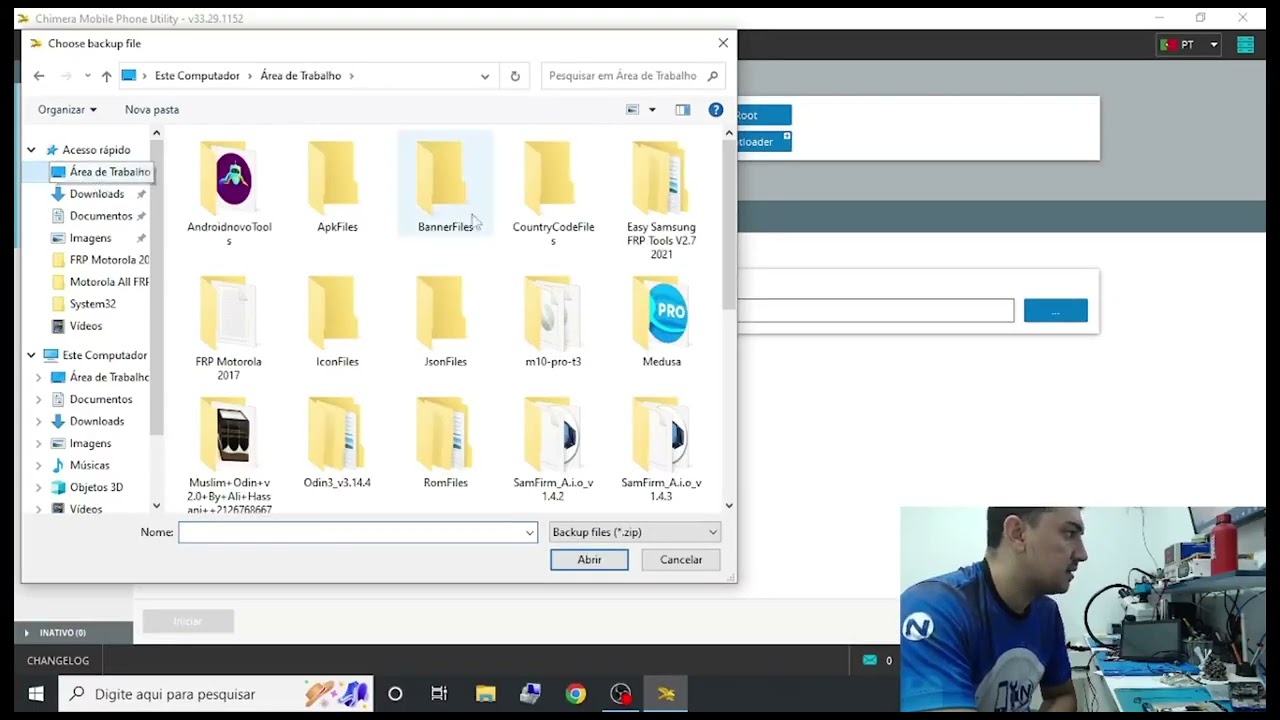Viewport: 1280px width, 720px height.
Task: Open the SamFirm_A.i.o_v1.4.2 folder
Action: [x=553, y=449]
